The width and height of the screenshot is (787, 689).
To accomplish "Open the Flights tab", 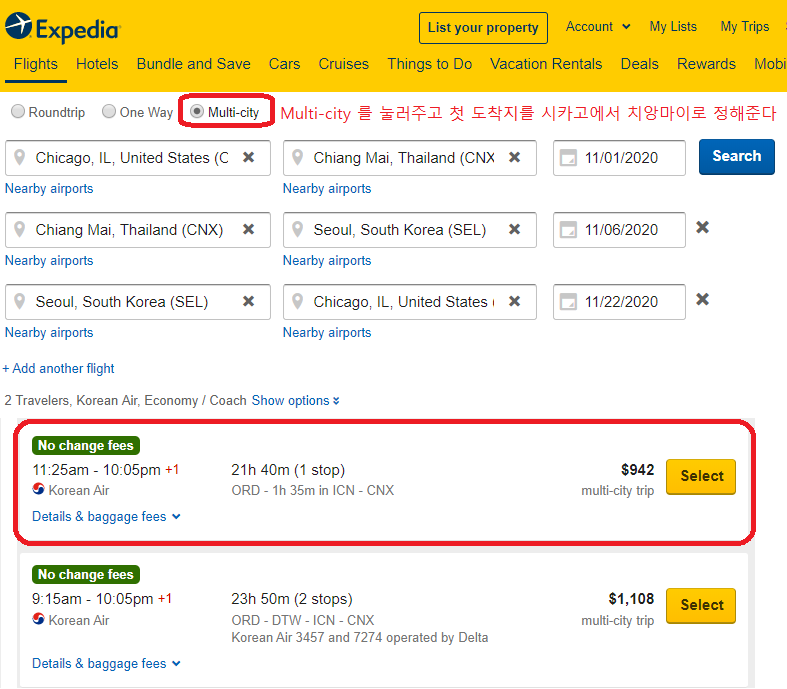I will click(x=36, y=64).
